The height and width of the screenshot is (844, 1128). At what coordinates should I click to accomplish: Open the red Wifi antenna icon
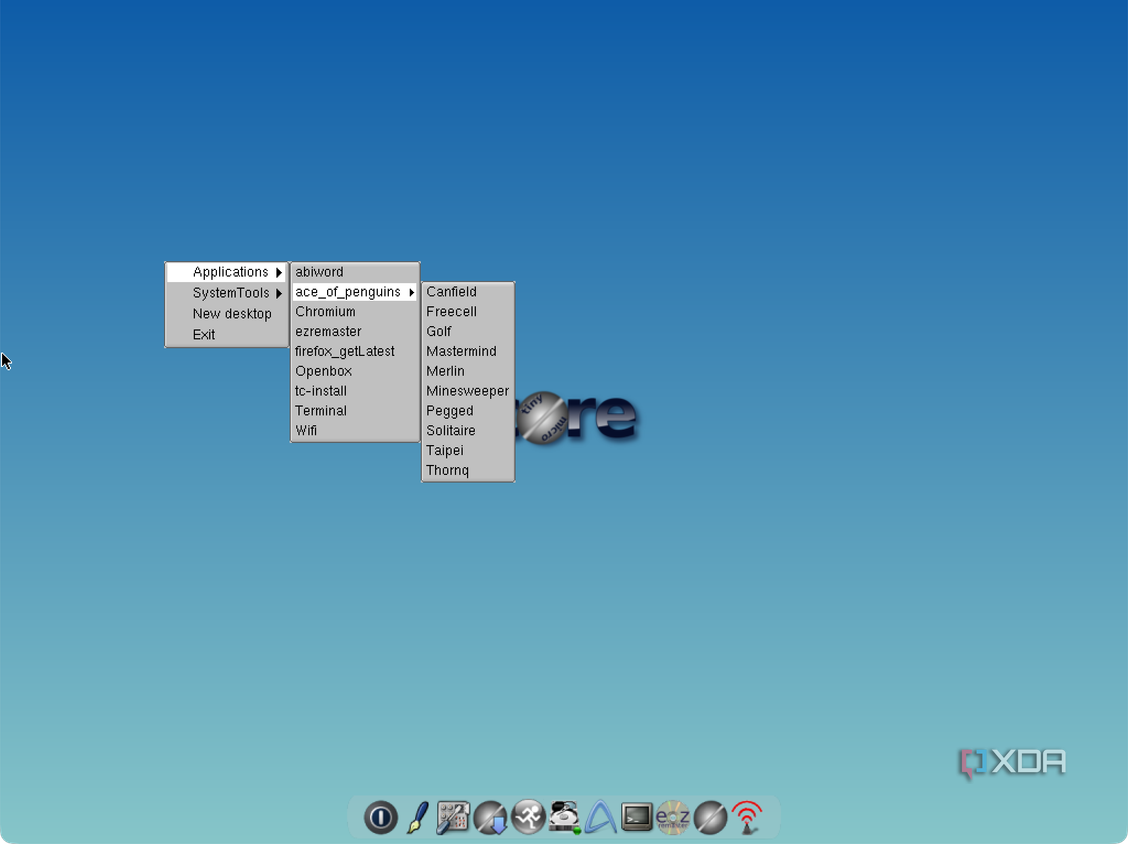coord(747,817)
